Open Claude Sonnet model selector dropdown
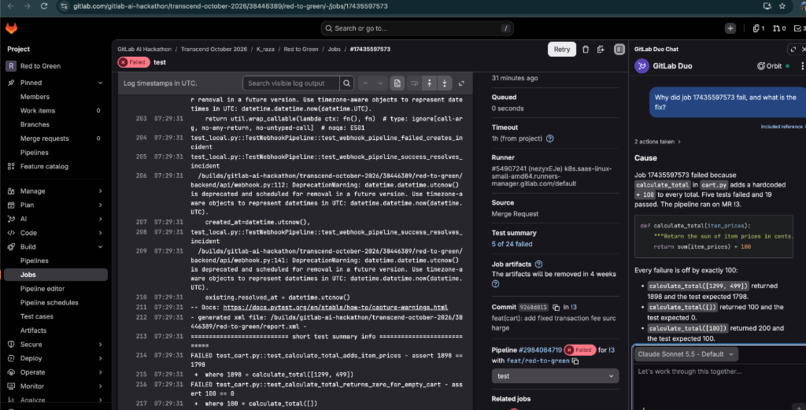Image resolution: width=806 pixels, height=410 pixels. point(685,354)
